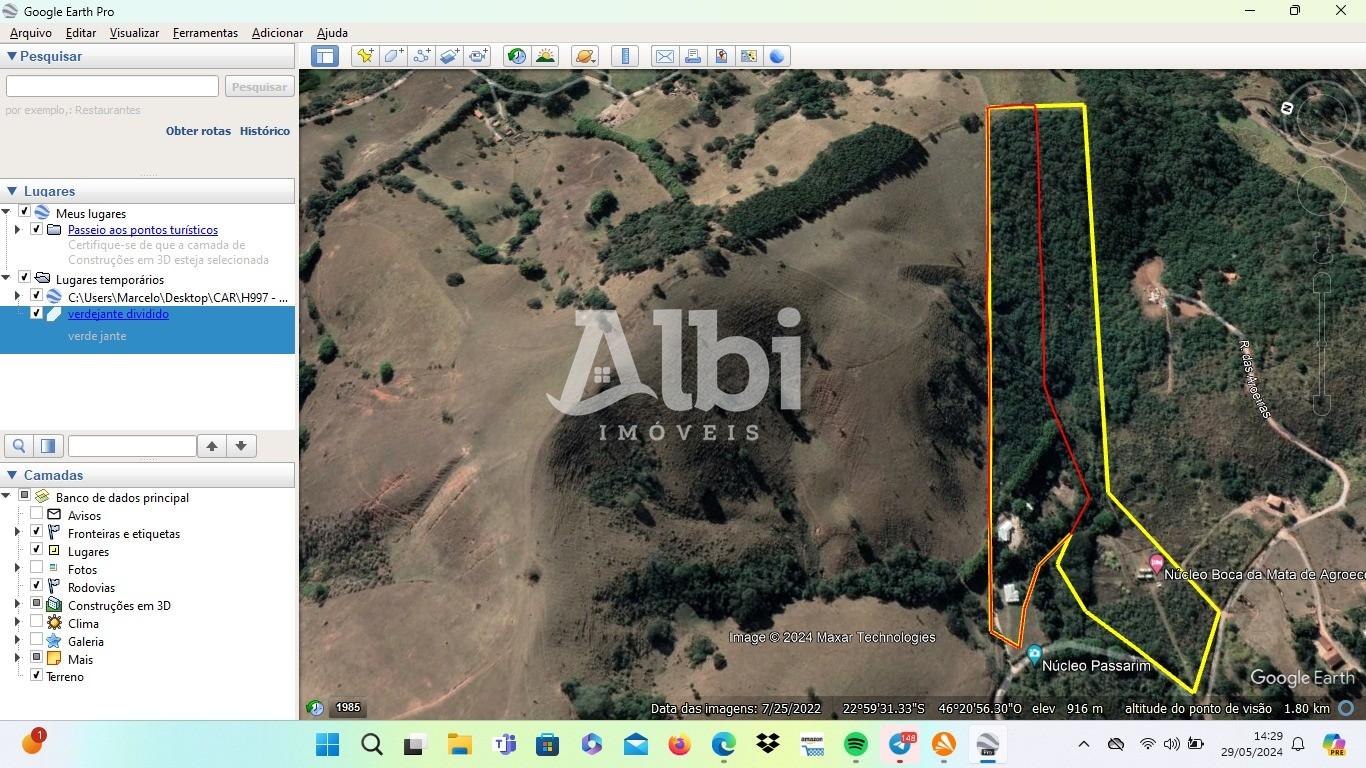
Task: Click the Windows Start button
Action: tap(327, 744)
